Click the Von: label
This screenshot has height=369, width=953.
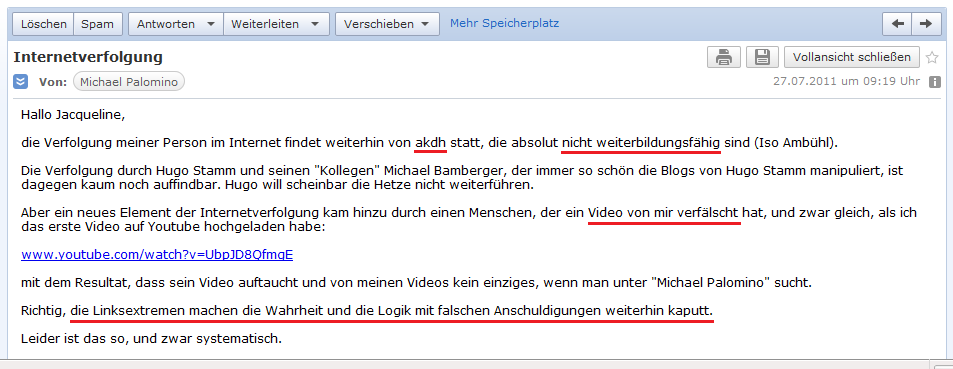coord(53,82)
